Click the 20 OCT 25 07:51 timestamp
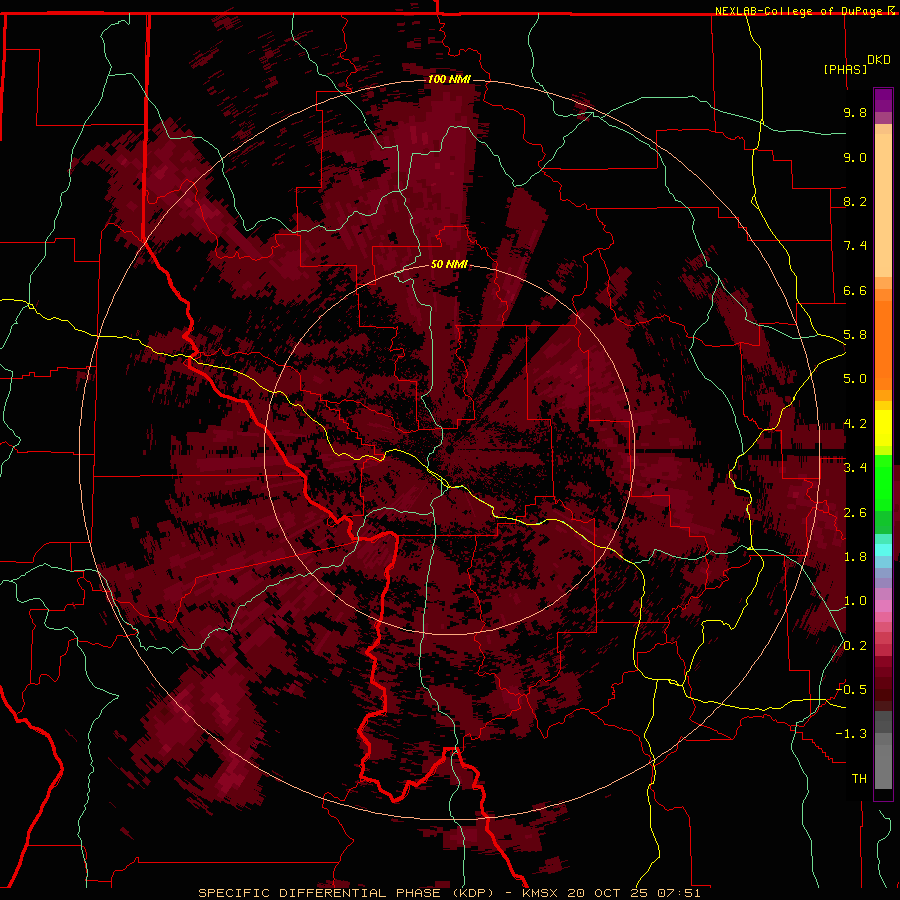This screenshot has height=900, width=900. tap(634, 893)
